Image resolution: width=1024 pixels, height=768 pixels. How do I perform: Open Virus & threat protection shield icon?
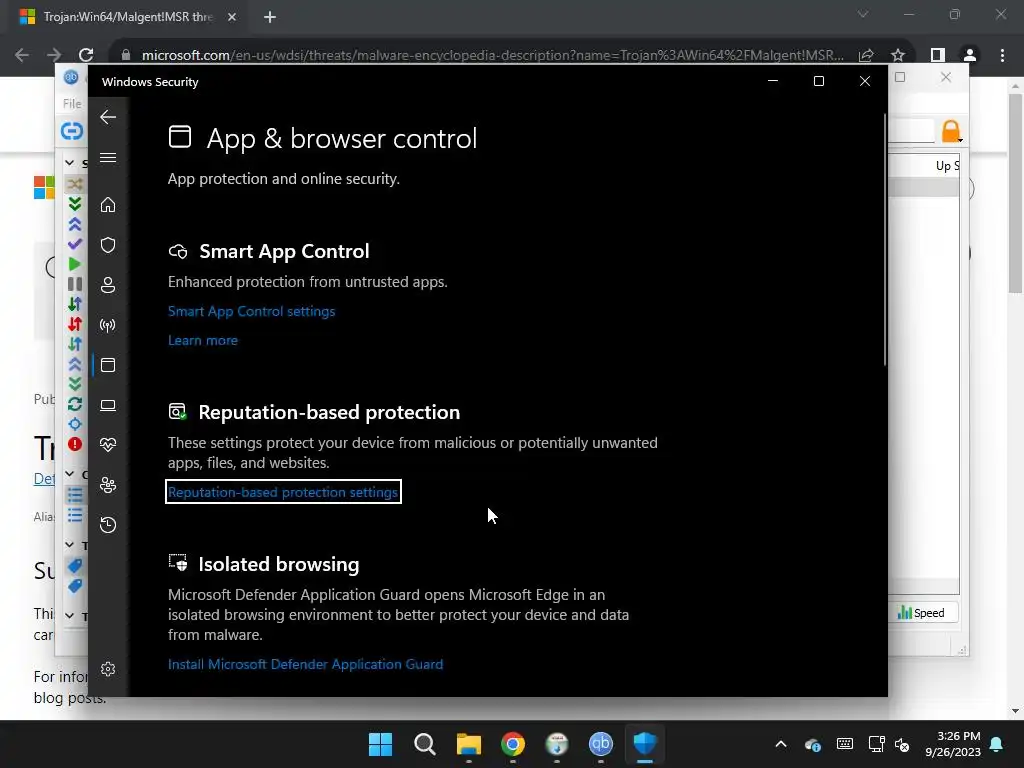point(108,245)
